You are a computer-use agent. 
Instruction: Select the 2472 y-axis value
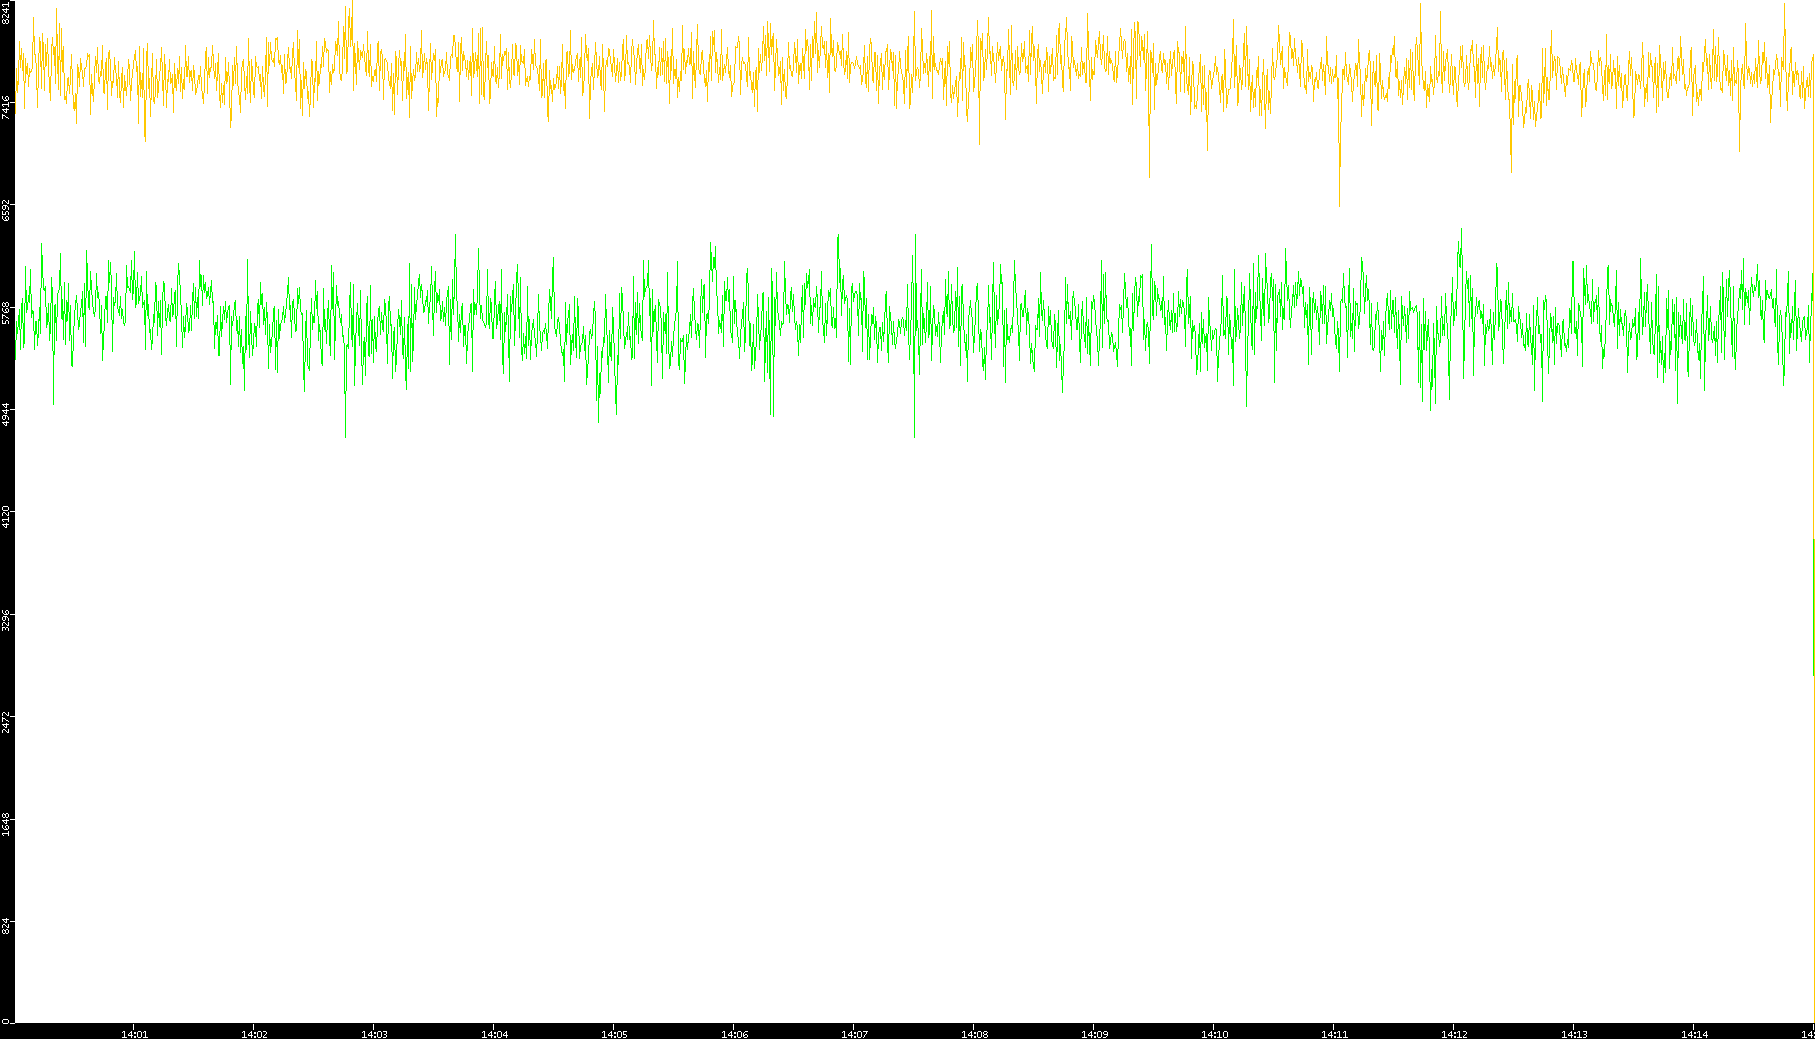tap(7, 722)
